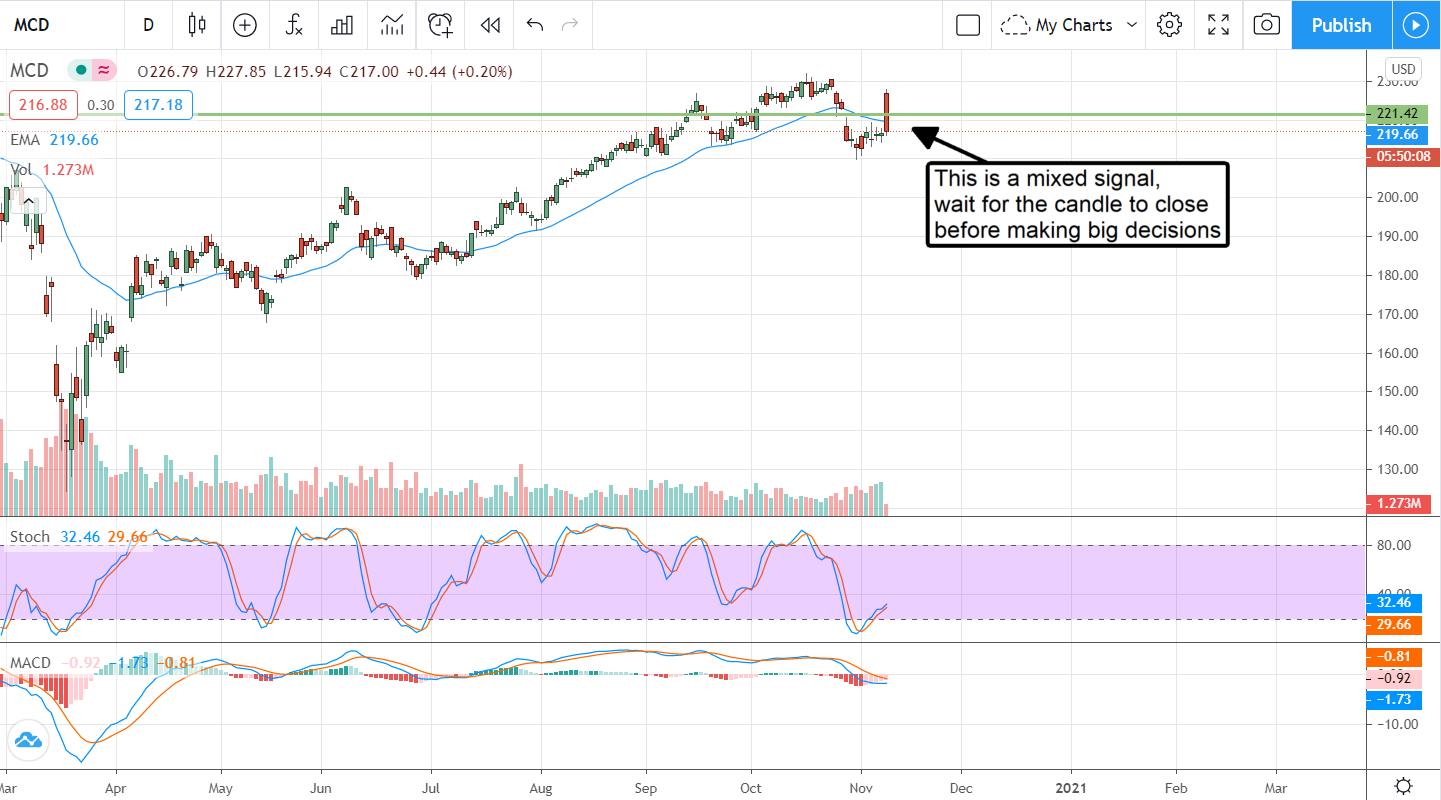Image resolution: width=1441 pixels, height=800 pixels.
Task: Open the Compare or Add Symbol tool
Action: click(x=245, y=25)
